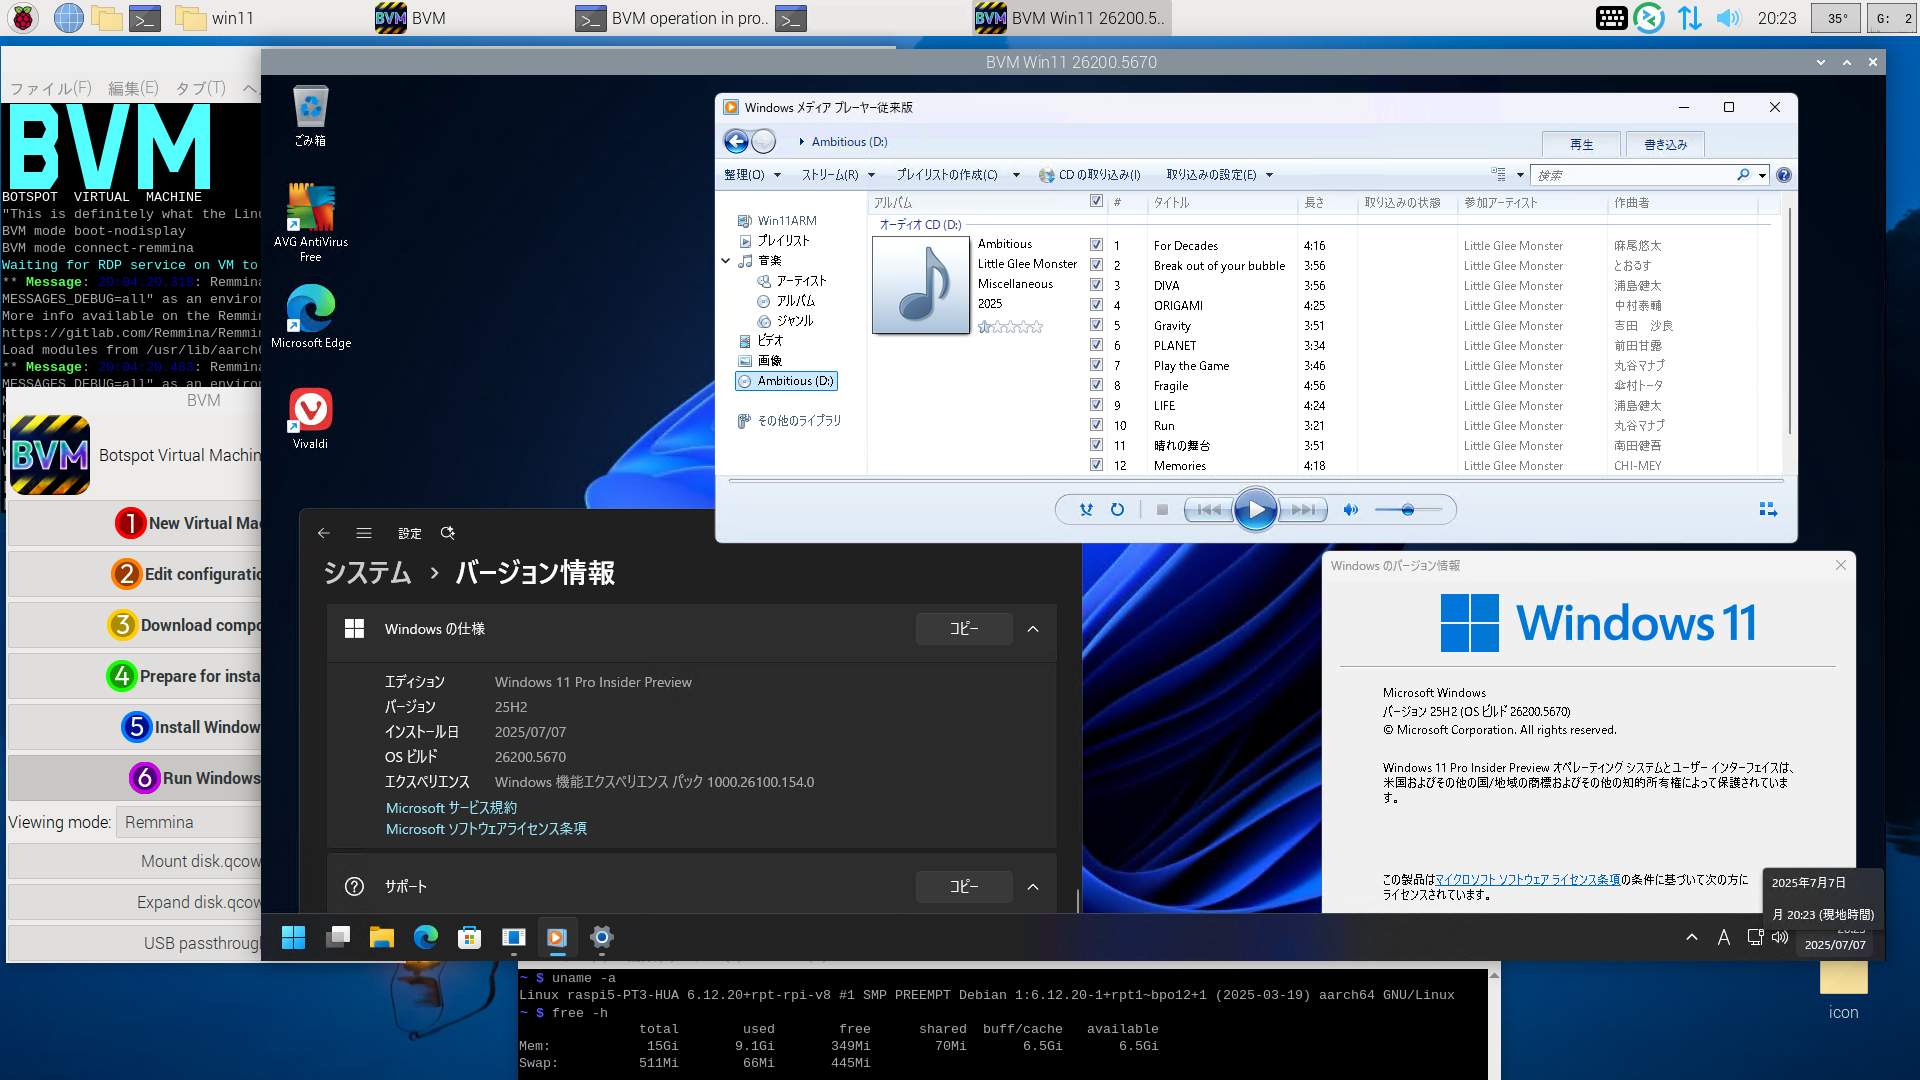Open Microsoft サービス規約 link

click(451, 808)
